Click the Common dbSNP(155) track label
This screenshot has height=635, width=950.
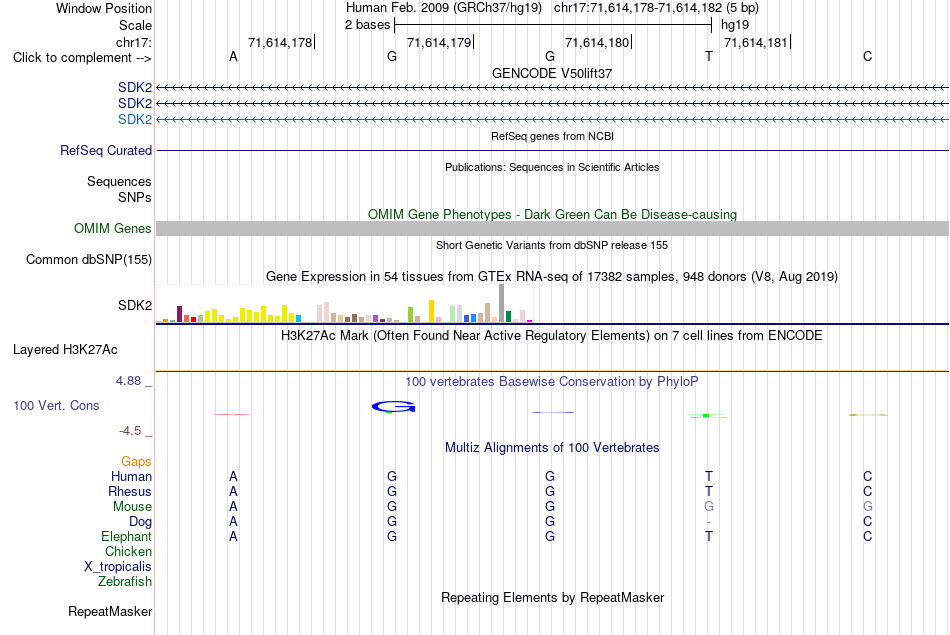89,259
